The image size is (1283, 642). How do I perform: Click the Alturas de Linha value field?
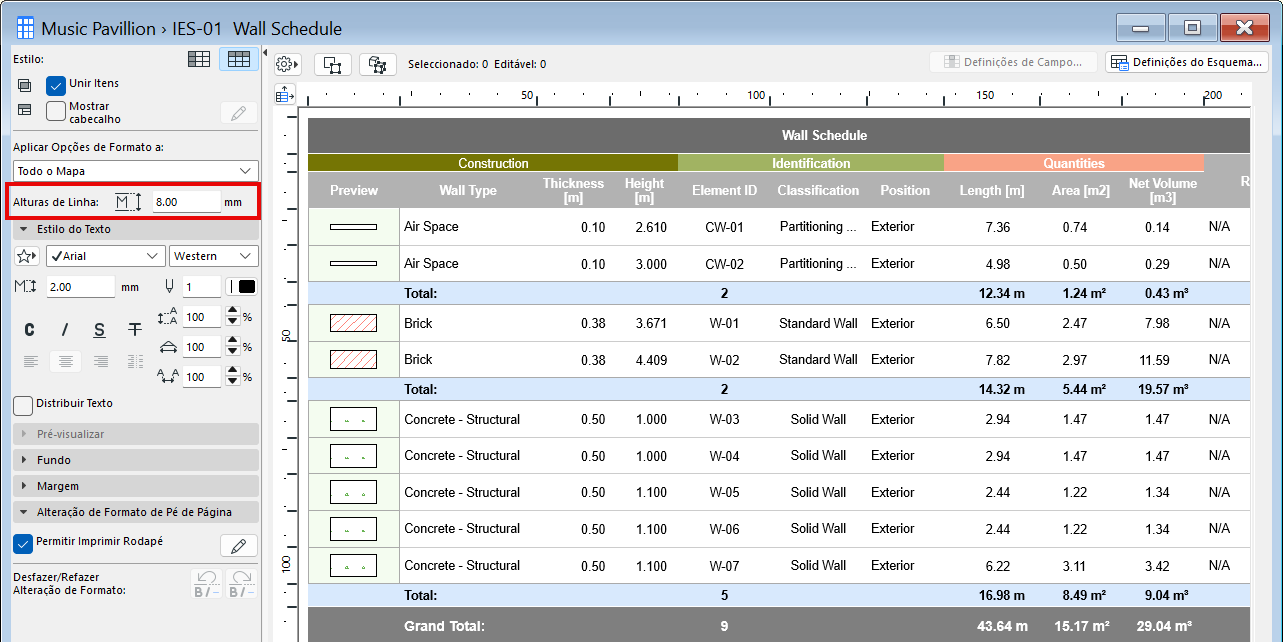tap(186, 202)
